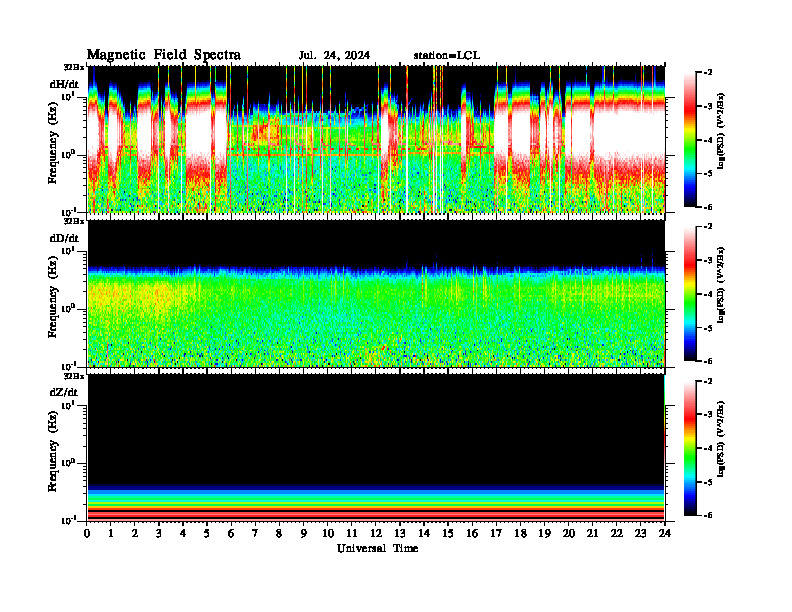Click the color scale bar beside dD/dt

click(x=690, y=294)
